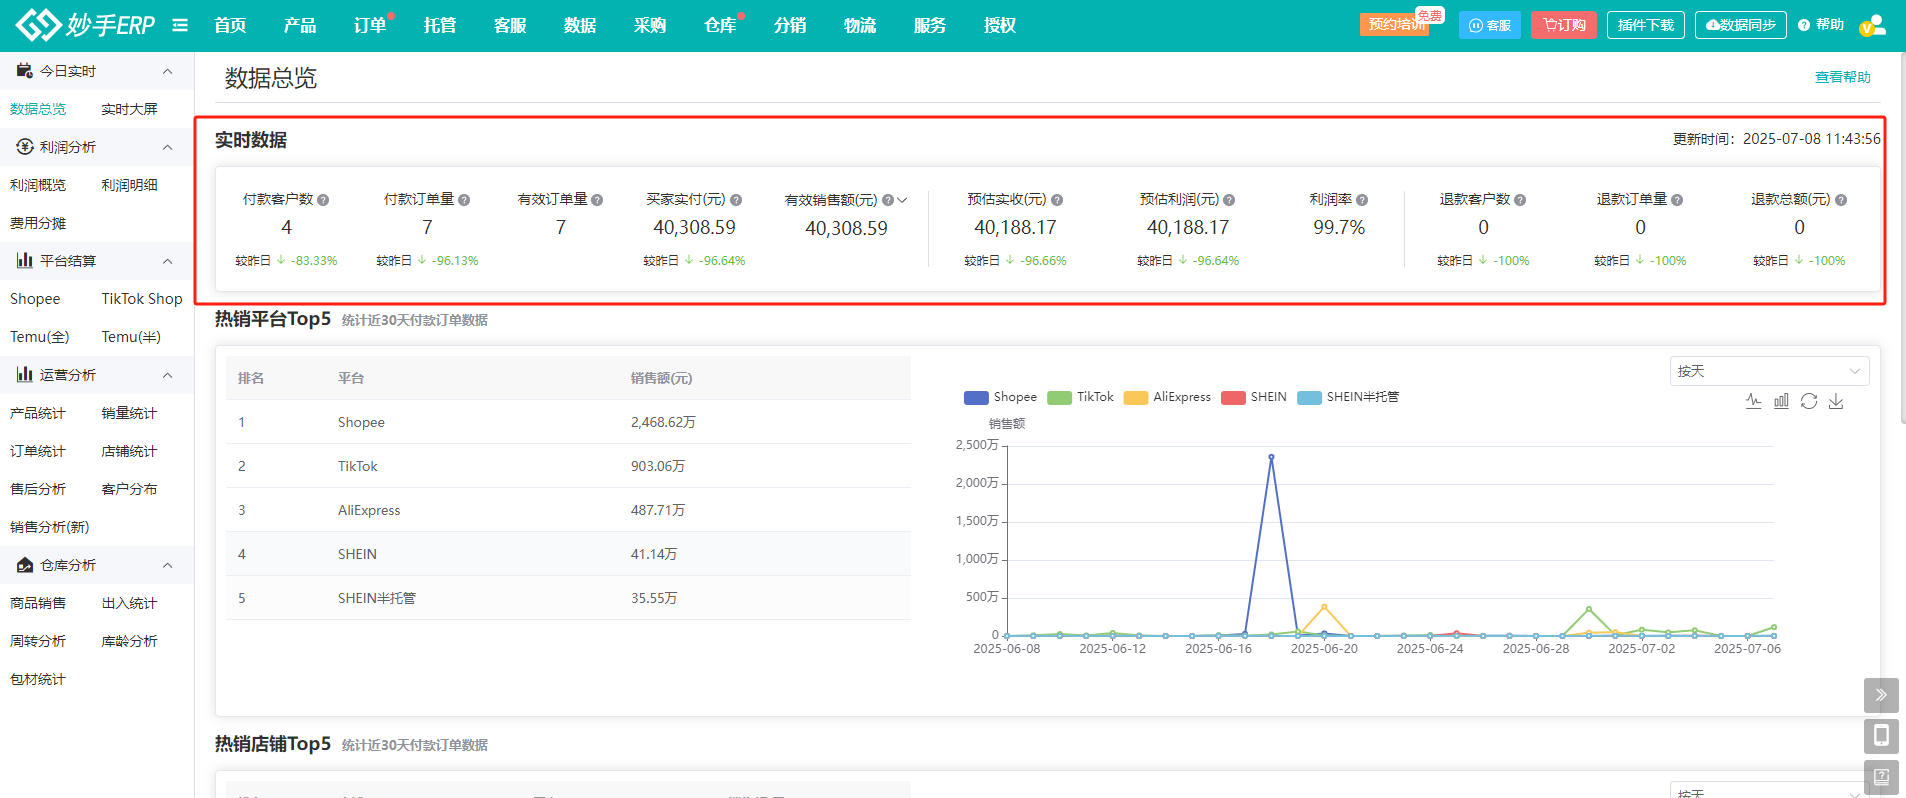Open 实时大屏 in sidebar
Screen dimensions: 1906x798
pos(130,109)
